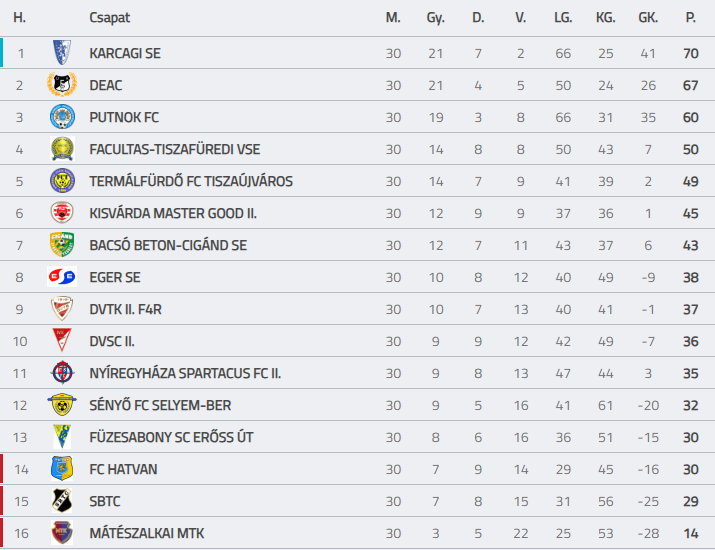Image resolution: width=715 pixels, height=550 pixels.
Task: Click the SBTC black-white crest
Action: 62,500
